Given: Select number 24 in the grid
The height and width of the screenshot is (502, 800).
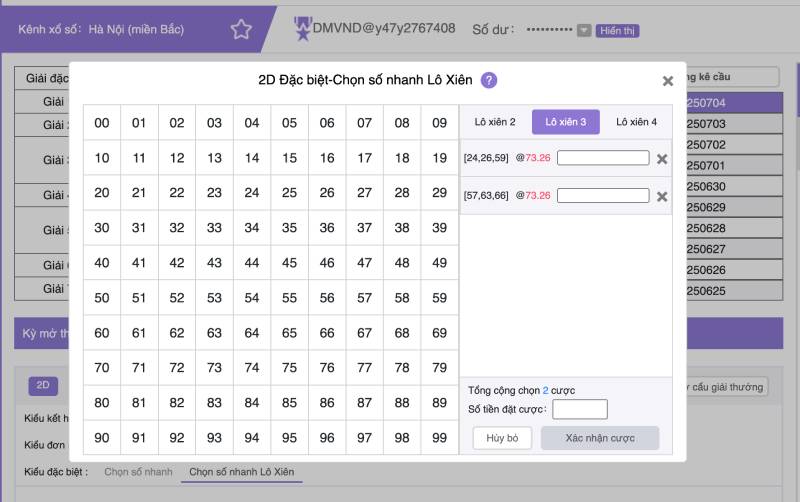Looking at the screenshot, I should coord(252,193).
